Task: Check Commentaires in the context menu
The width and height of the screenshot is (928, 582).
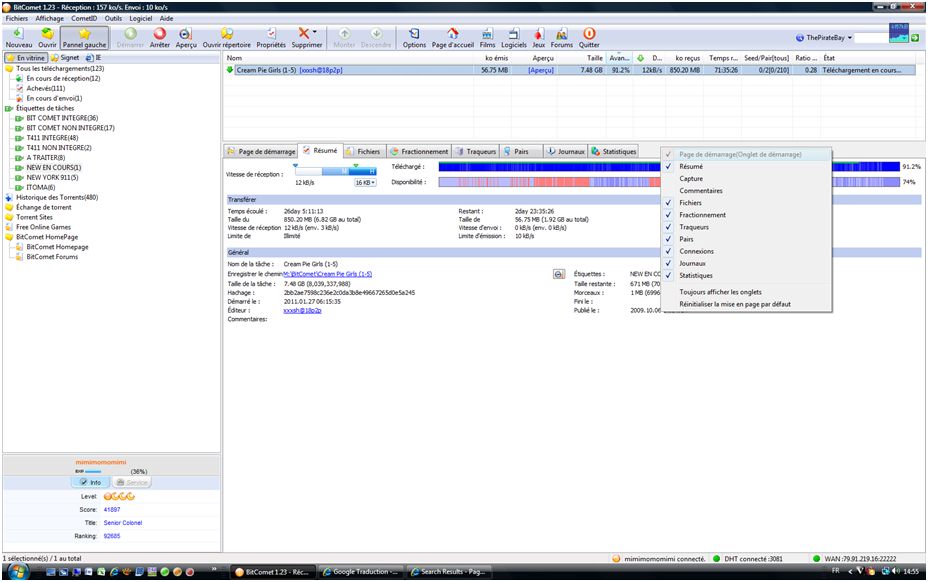Action: click(x=701, y=191)
